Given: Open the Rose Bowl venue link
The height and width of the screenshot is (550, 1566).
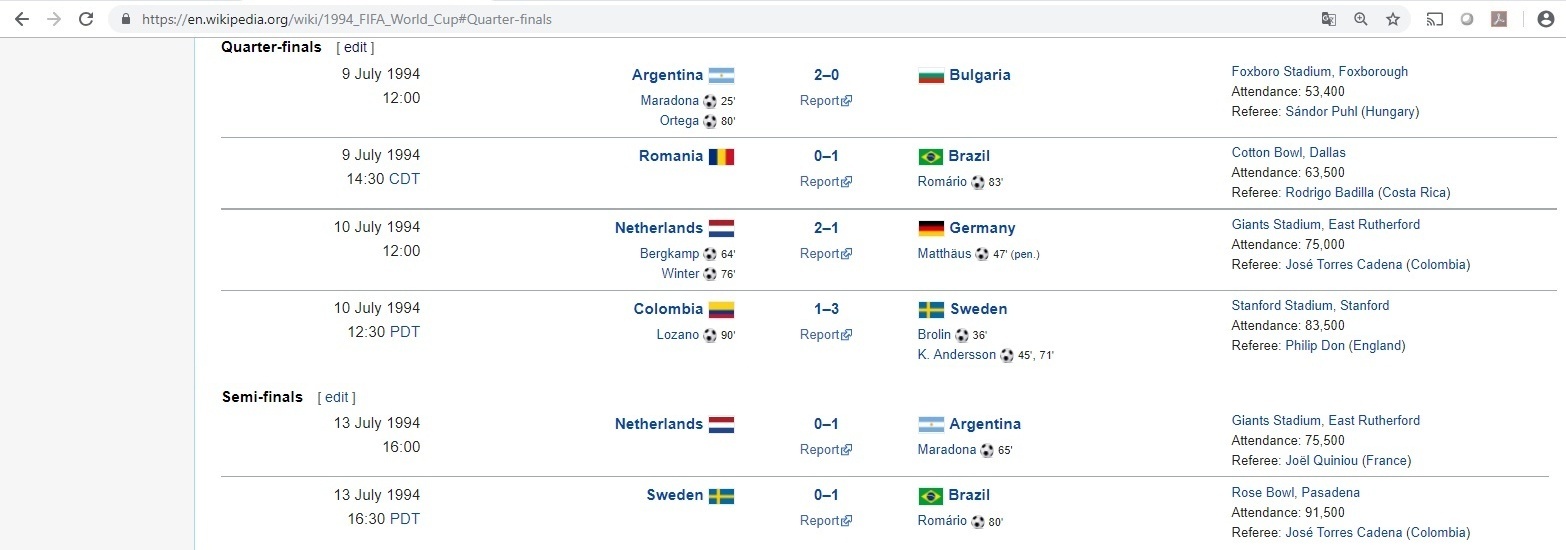Looking at the screenshot, I should coord(1263,492).
